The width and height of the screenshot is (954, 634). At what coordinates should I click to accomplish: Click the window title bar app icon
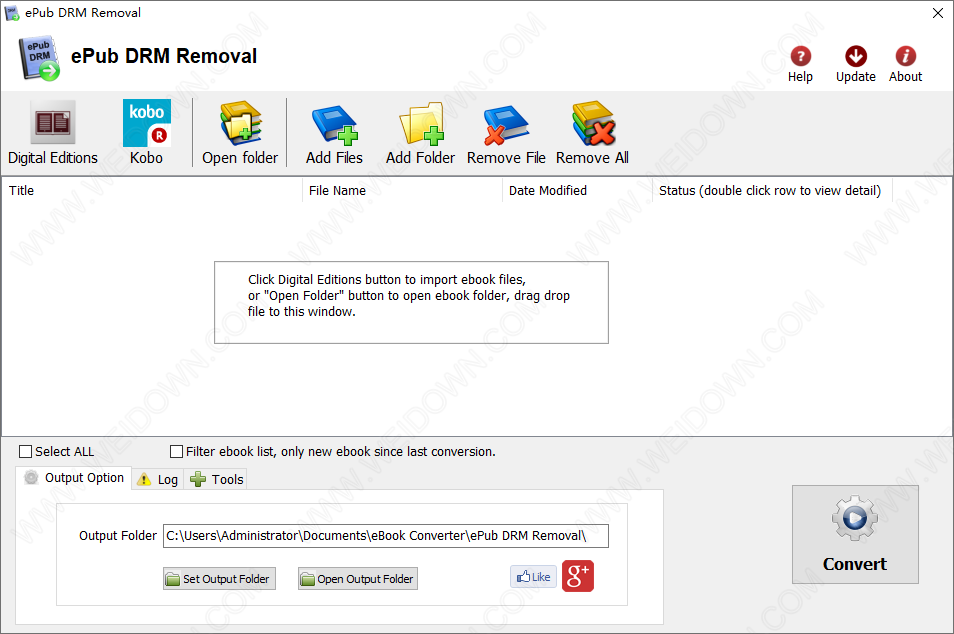[12, 12]
